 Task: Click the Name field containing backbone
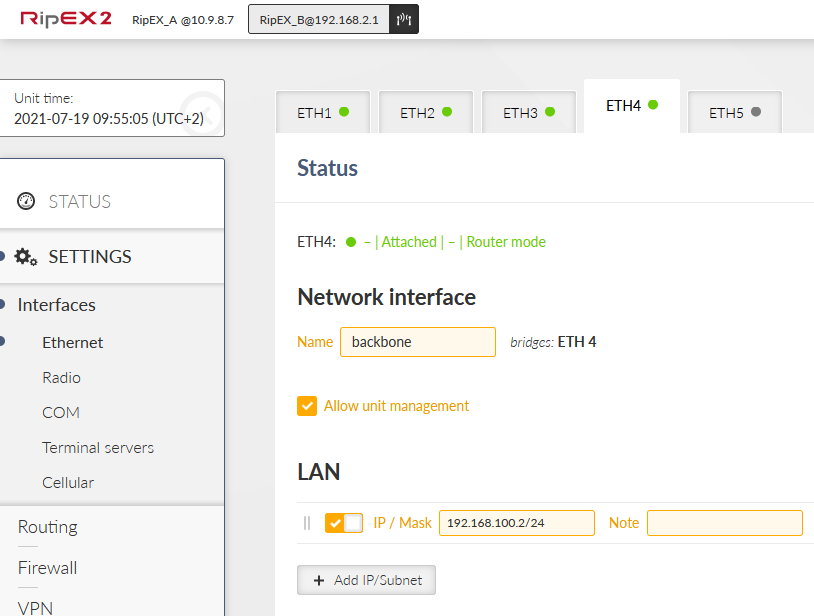[x=417, y=342]
